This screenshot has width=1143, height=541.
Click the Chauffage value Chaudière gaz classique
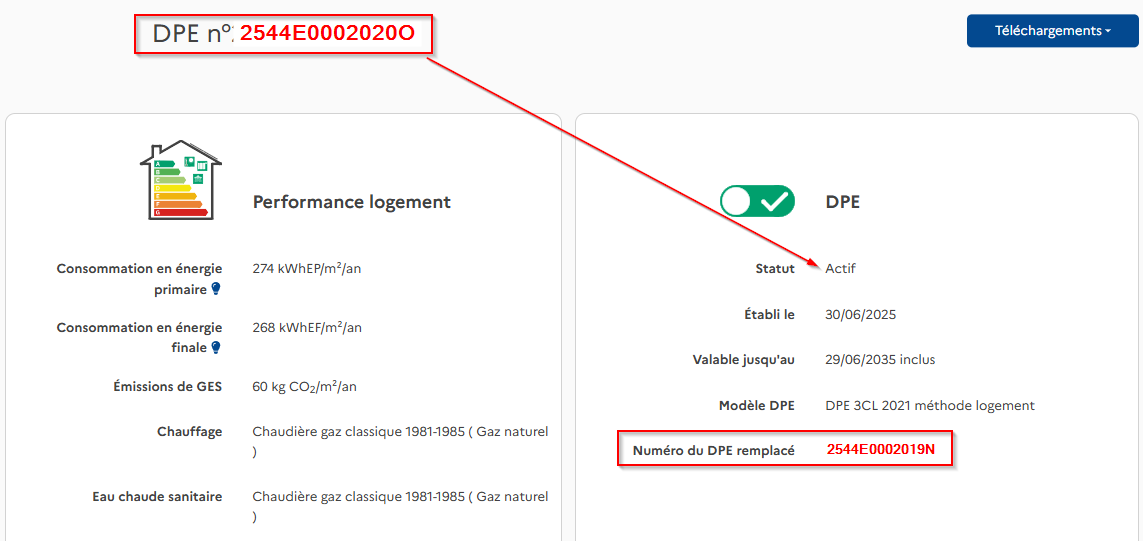400,442
